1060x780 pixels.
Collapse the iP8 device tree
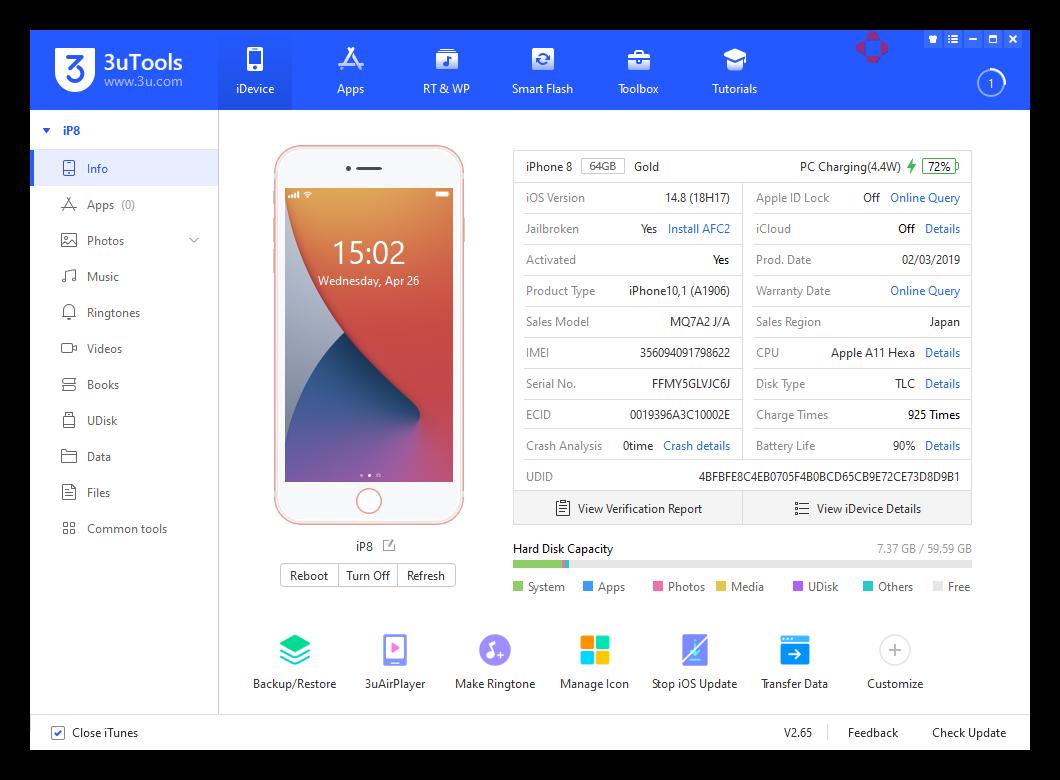point(46,131)
